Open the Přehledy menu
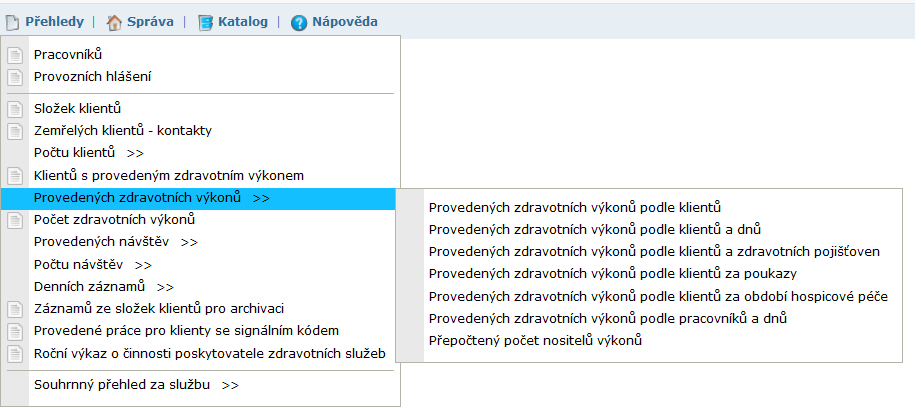Viewport: 921px width, 408px height. click(54, 22)
